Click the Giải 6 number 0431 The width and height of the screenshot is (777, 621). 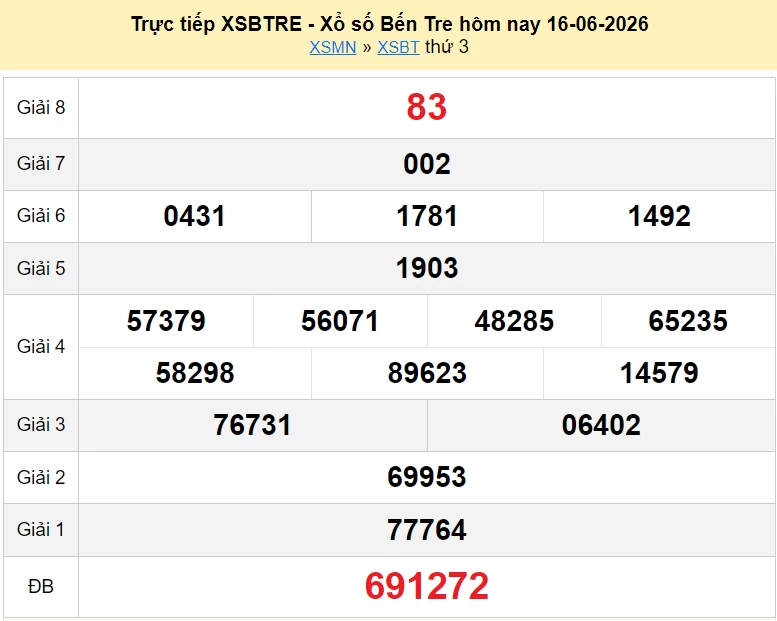194,216
